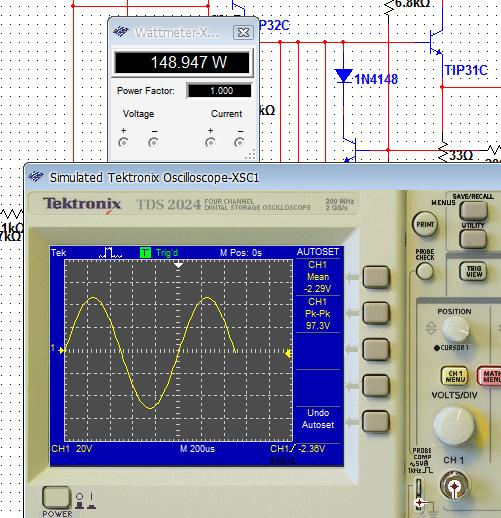The image size is (501, 518).
Task: Click the UTILITY button on the oscilloscope
Action: coord(473,239)
